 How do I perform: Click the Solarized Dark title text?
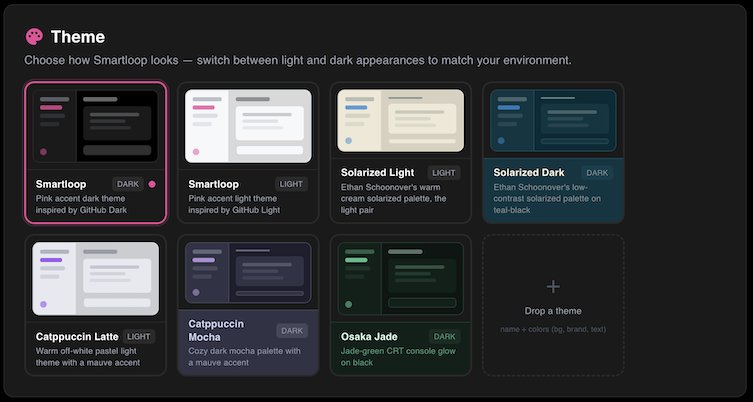(x=529, y=172)
